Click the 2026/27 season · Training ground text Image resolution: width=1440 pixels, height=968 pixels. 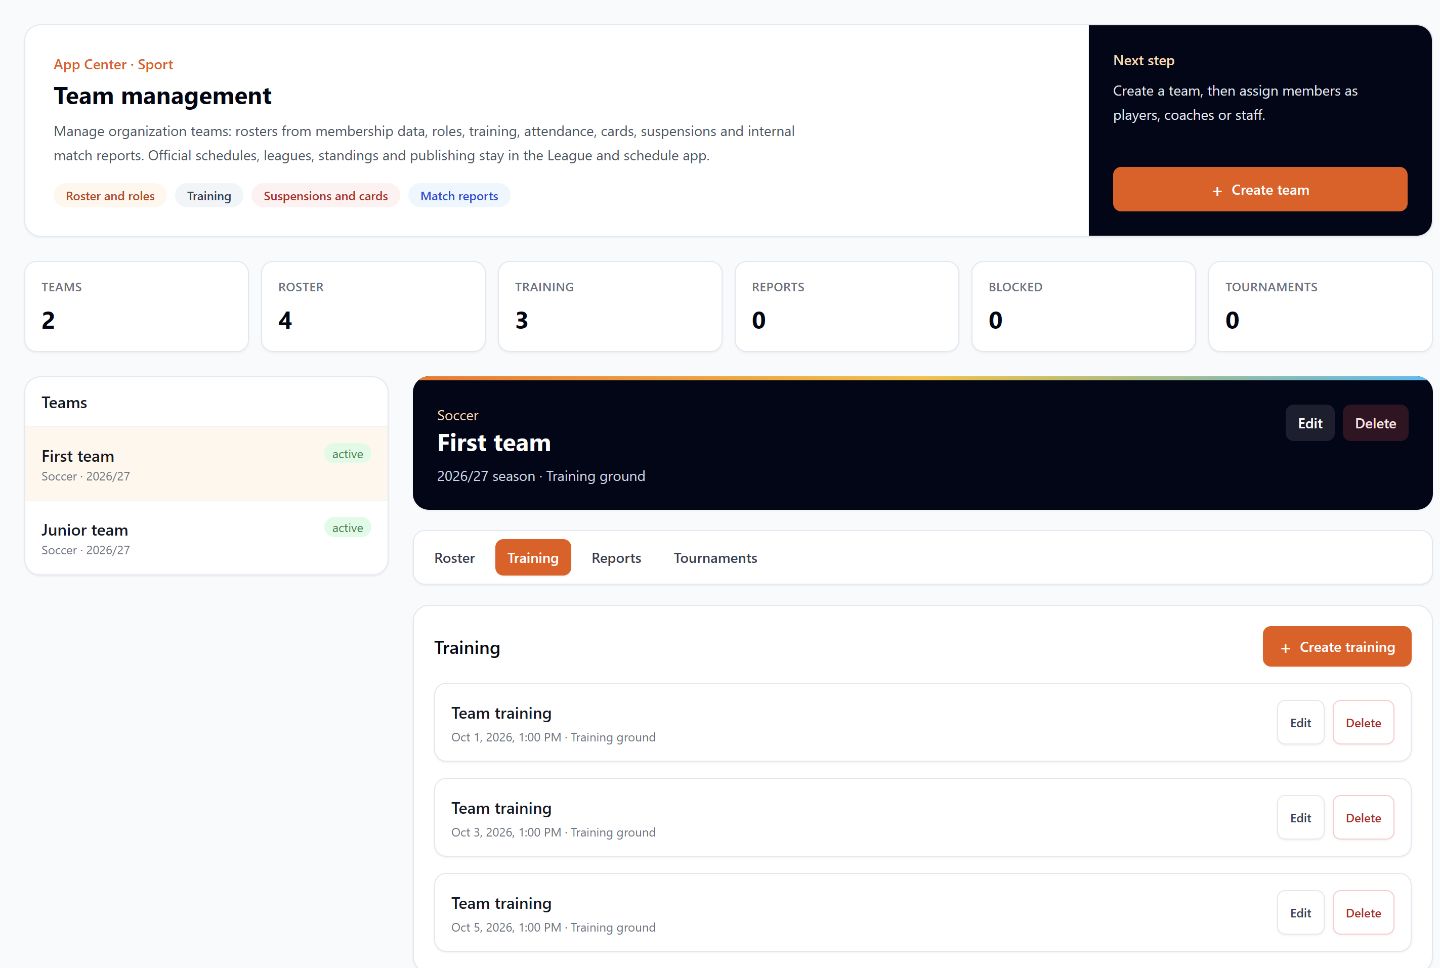541,476
